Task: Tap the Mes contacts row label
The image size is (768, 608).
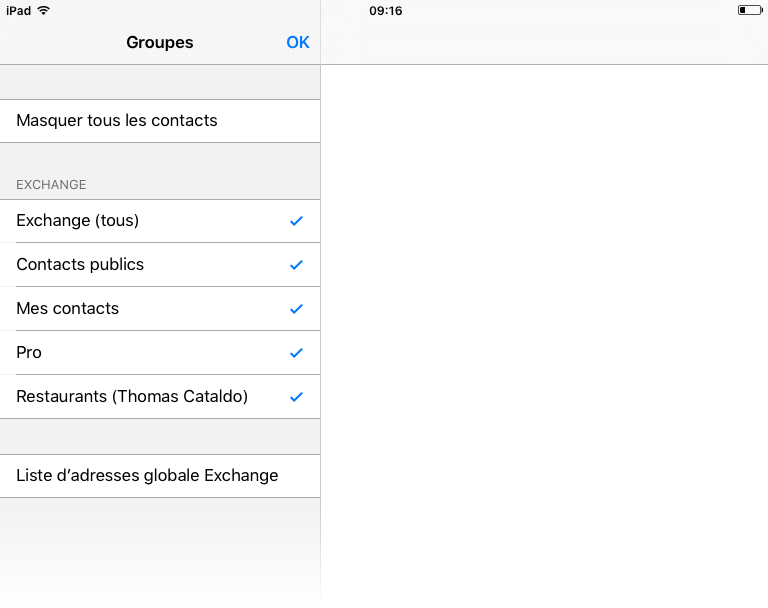Action: (x=68, y=309)
